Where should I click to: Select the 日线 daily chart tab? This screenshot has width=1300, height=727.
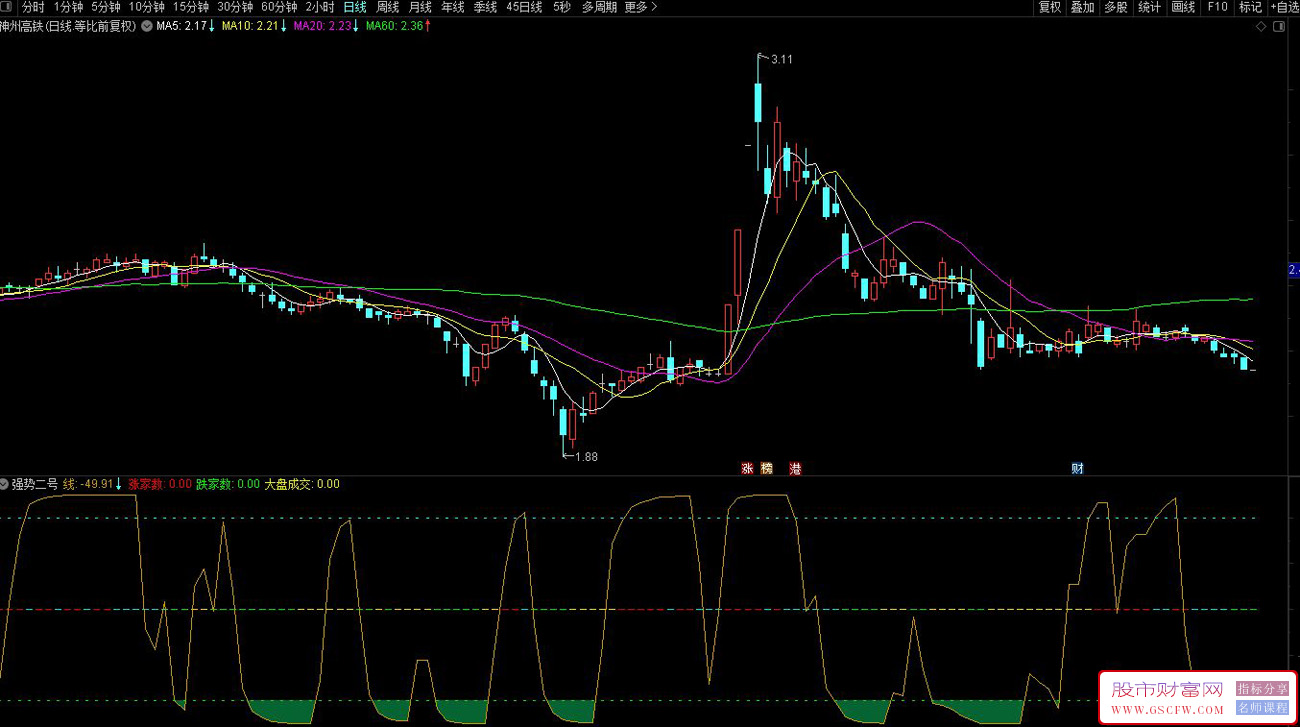pyautogui.click(x=355, y=7)
